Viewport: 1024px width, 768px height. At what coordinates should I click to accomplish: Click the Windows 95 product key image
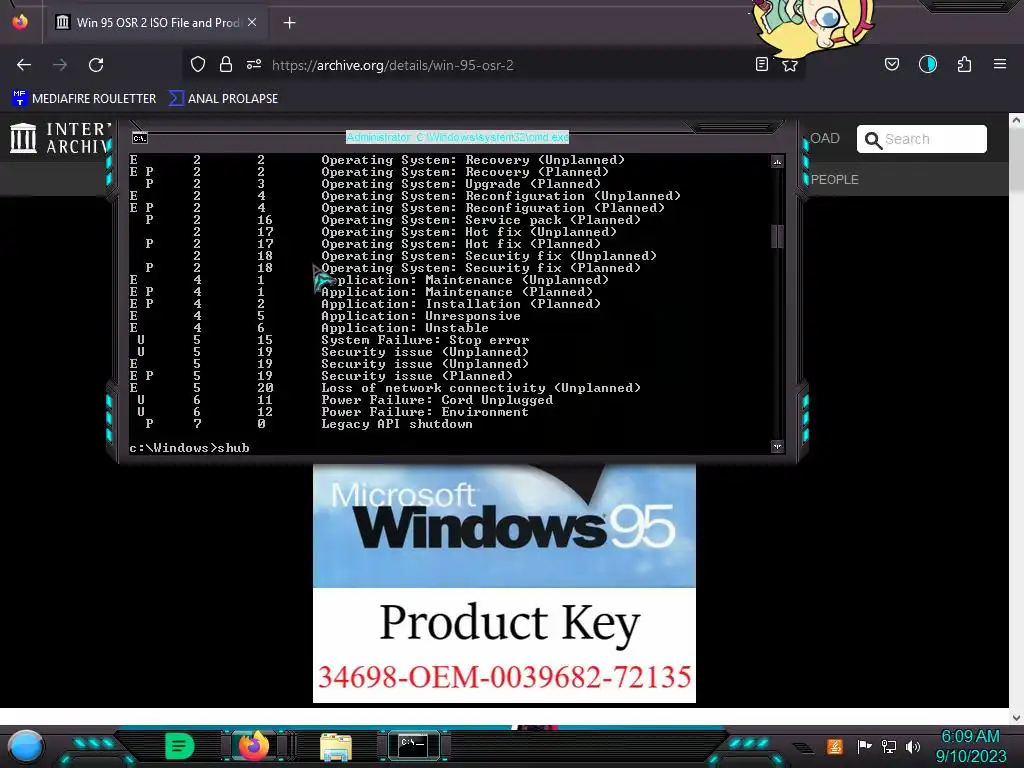(504, 583)
